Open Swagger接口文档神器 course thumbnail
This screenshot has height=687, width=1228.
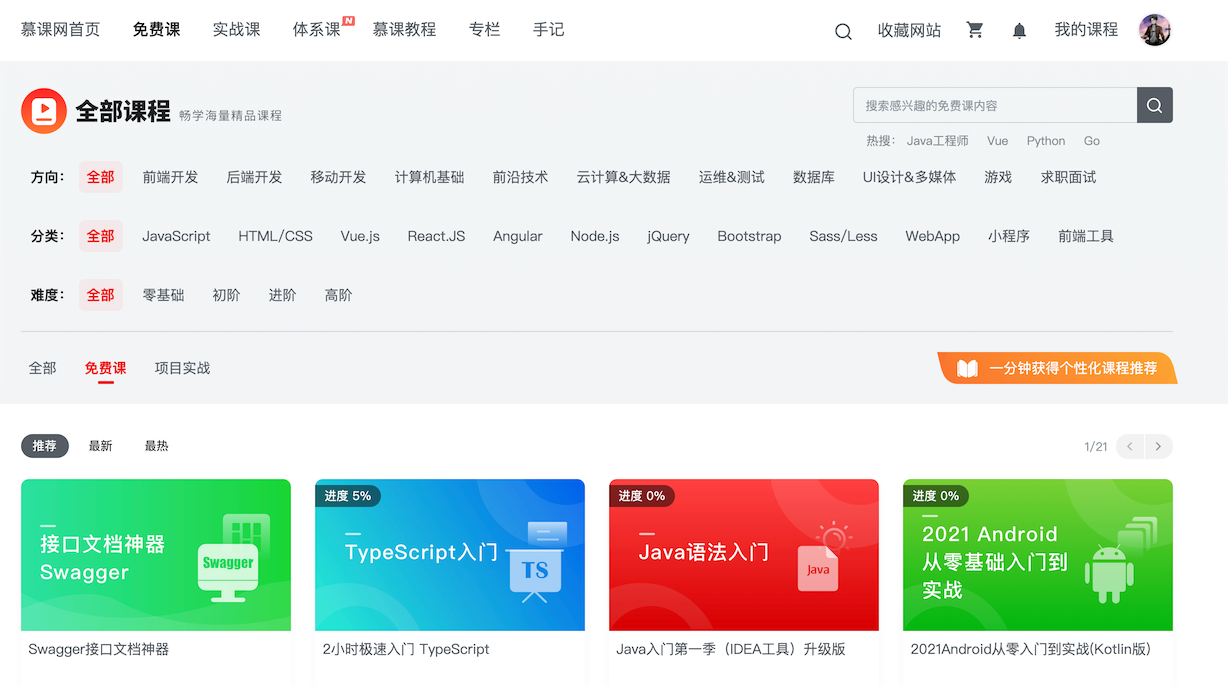156,555
